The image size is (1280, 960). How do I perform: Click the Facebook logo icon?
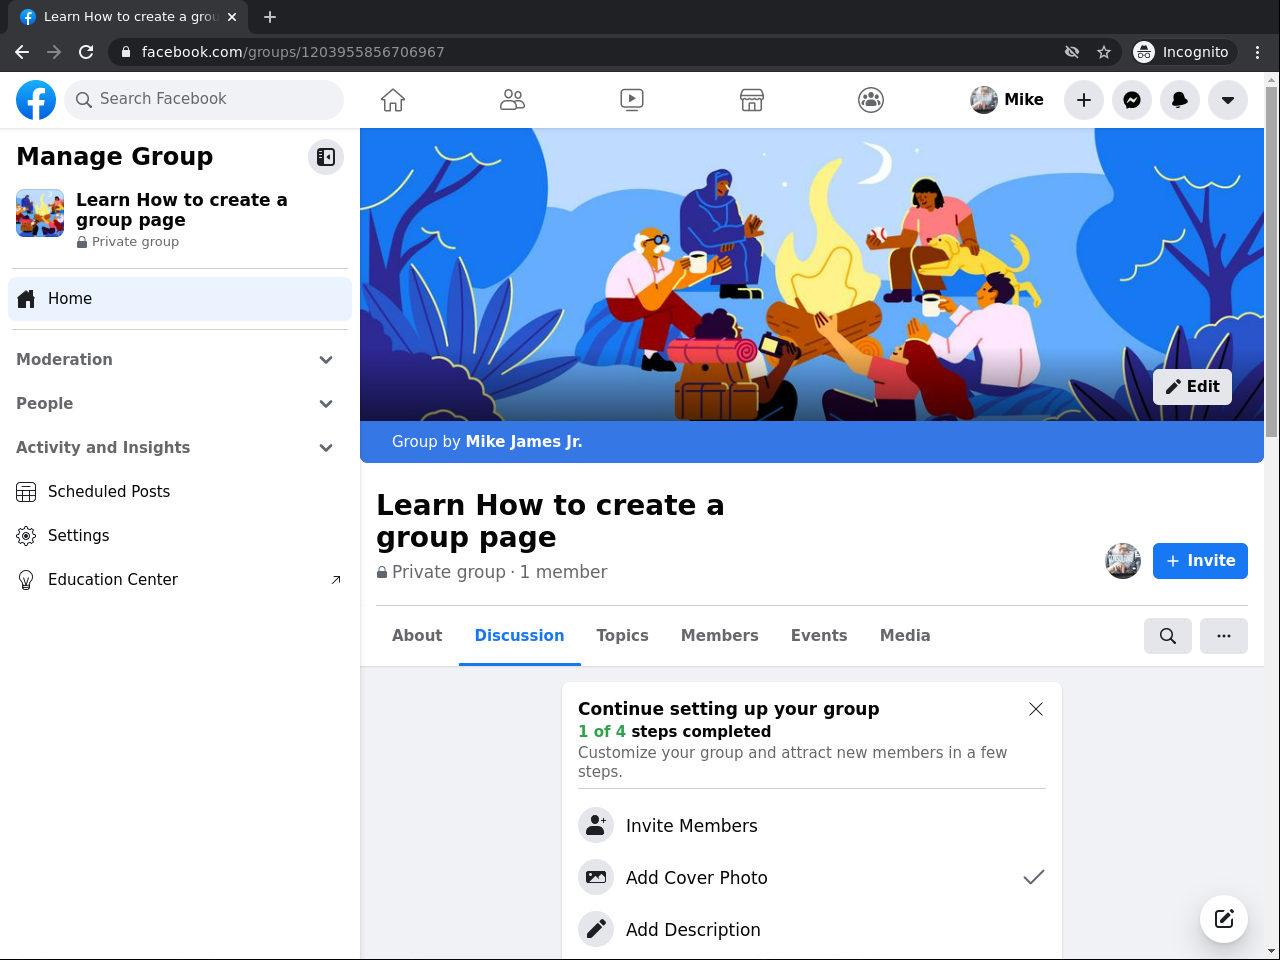[x=36, y=100]
